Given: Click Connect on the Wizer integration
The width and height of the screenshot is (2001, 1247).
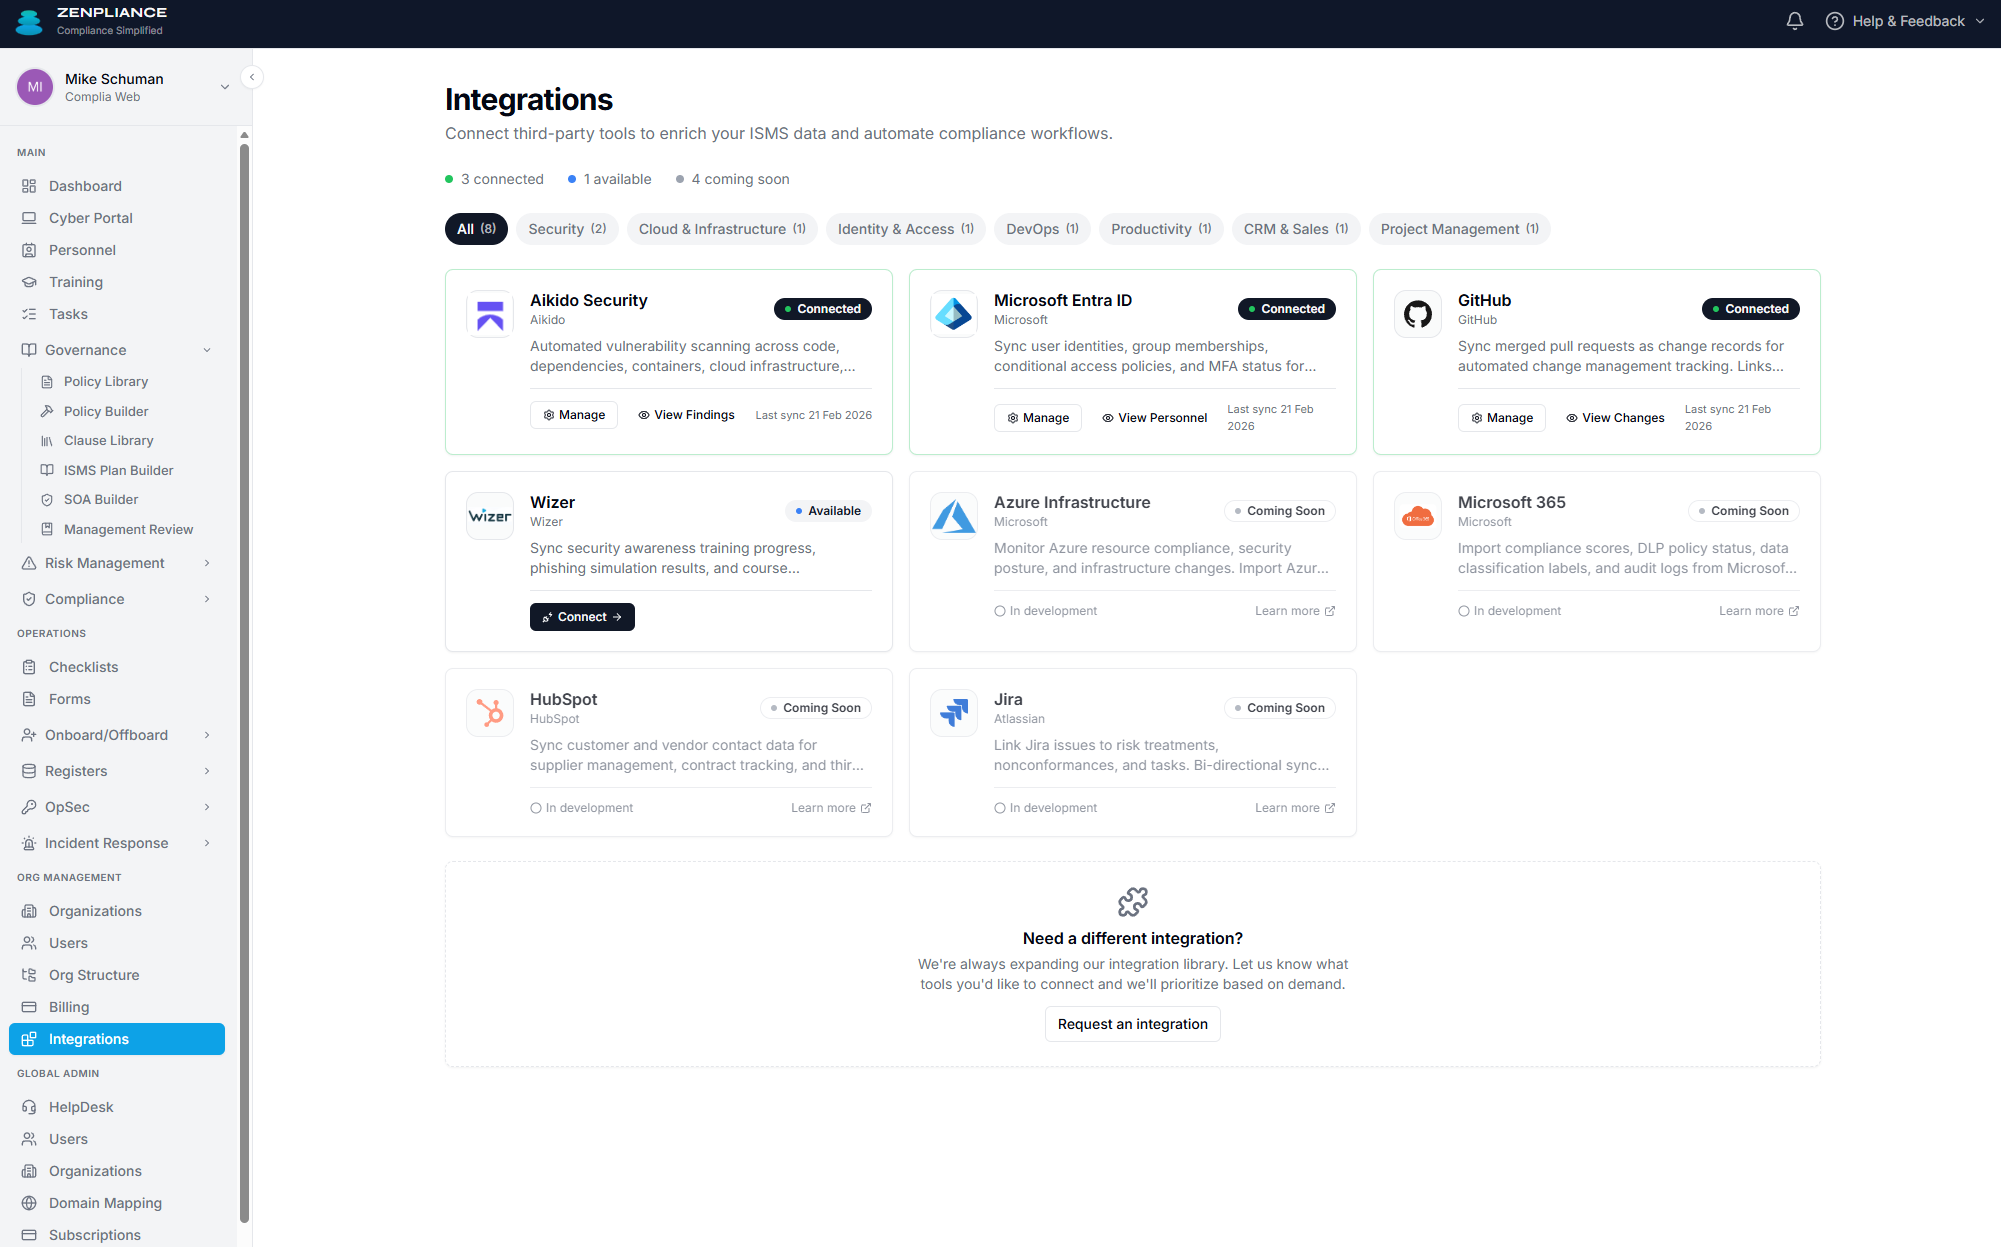Looking at the screenshot, I should tap(582, 617).
